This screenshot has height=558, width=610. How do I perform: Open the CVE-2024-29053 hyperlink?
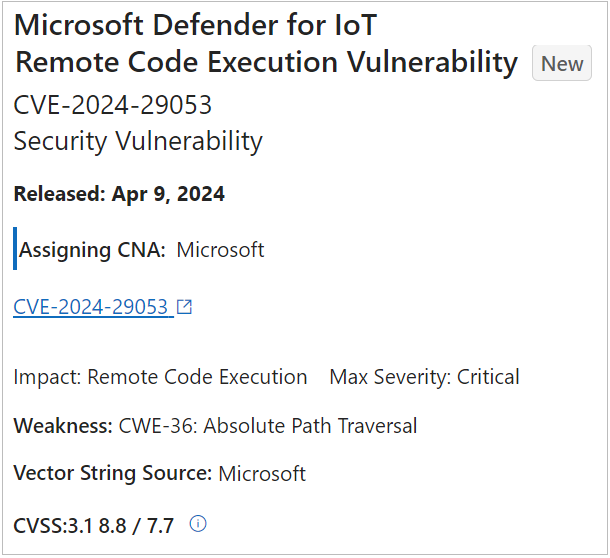click(91, 307)
